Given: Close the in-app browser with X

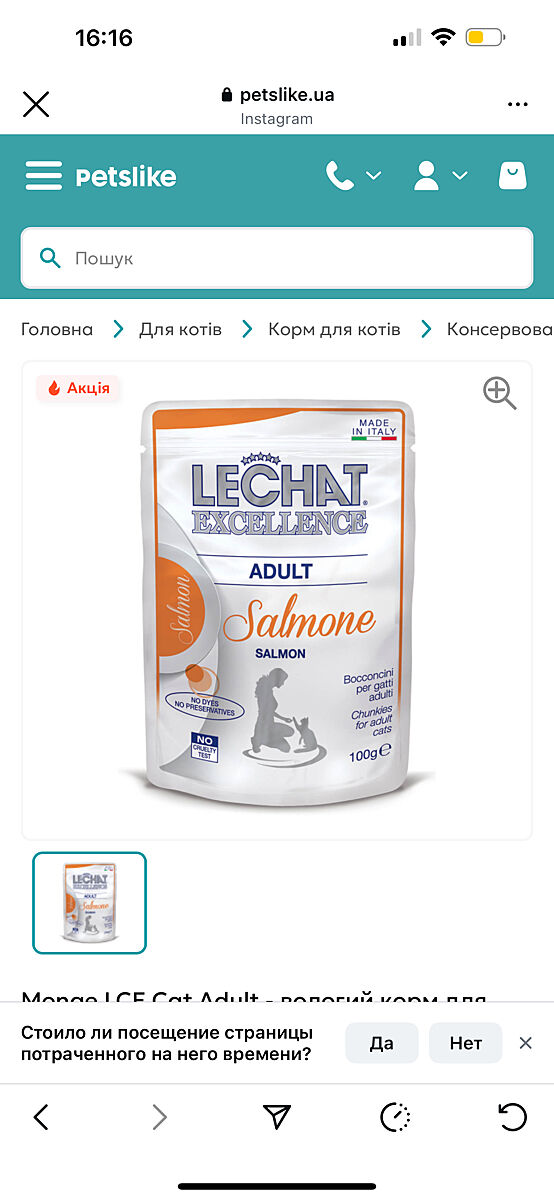Looking at the screenshot, I should 36,104.
